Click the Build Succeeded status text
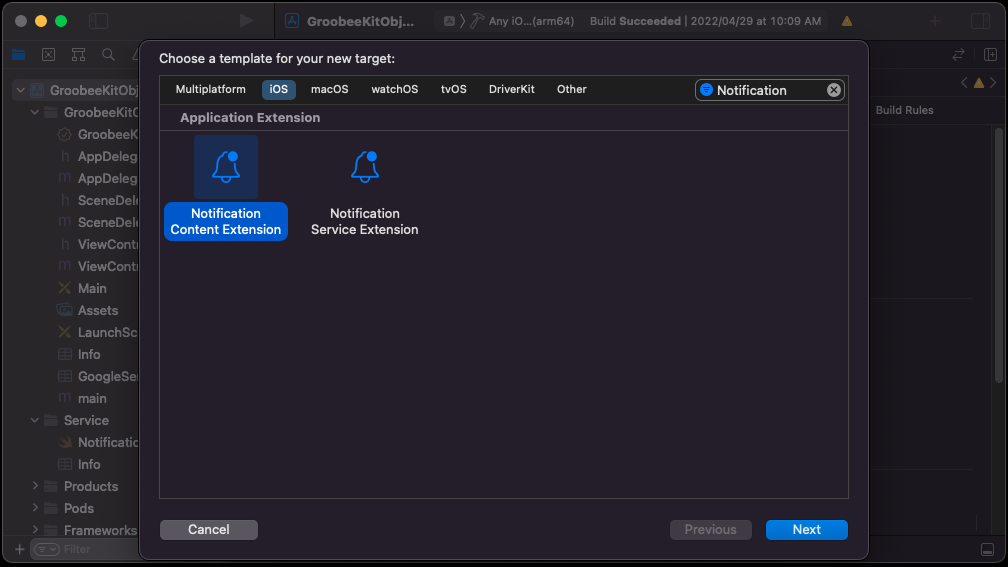The image size is (1008, 567). click(x=635, y=21)
